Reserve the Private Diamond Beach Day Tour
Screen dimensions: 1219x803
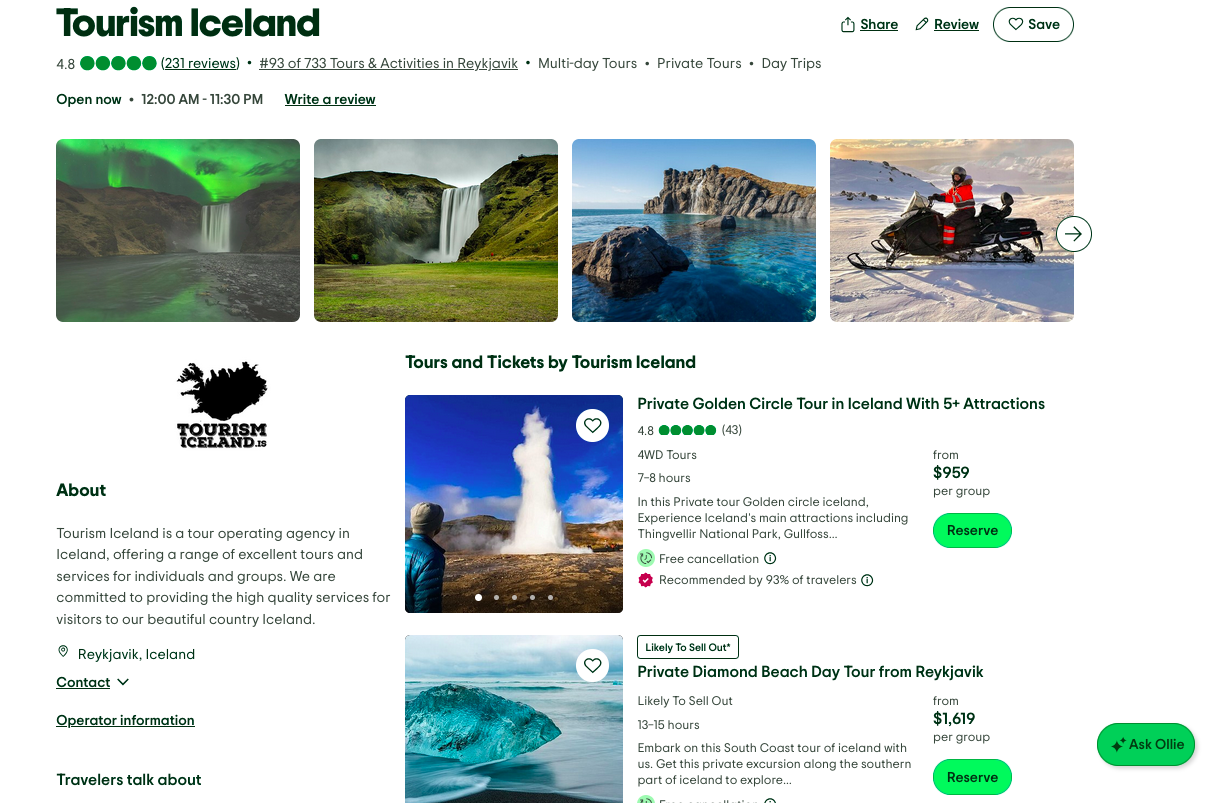pos(972,777)
